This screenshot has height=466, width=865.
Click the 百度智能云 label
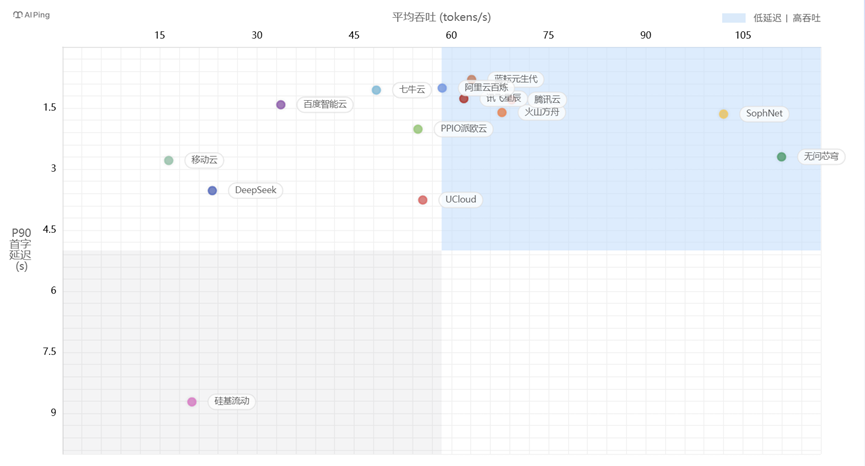pos(325,104)
